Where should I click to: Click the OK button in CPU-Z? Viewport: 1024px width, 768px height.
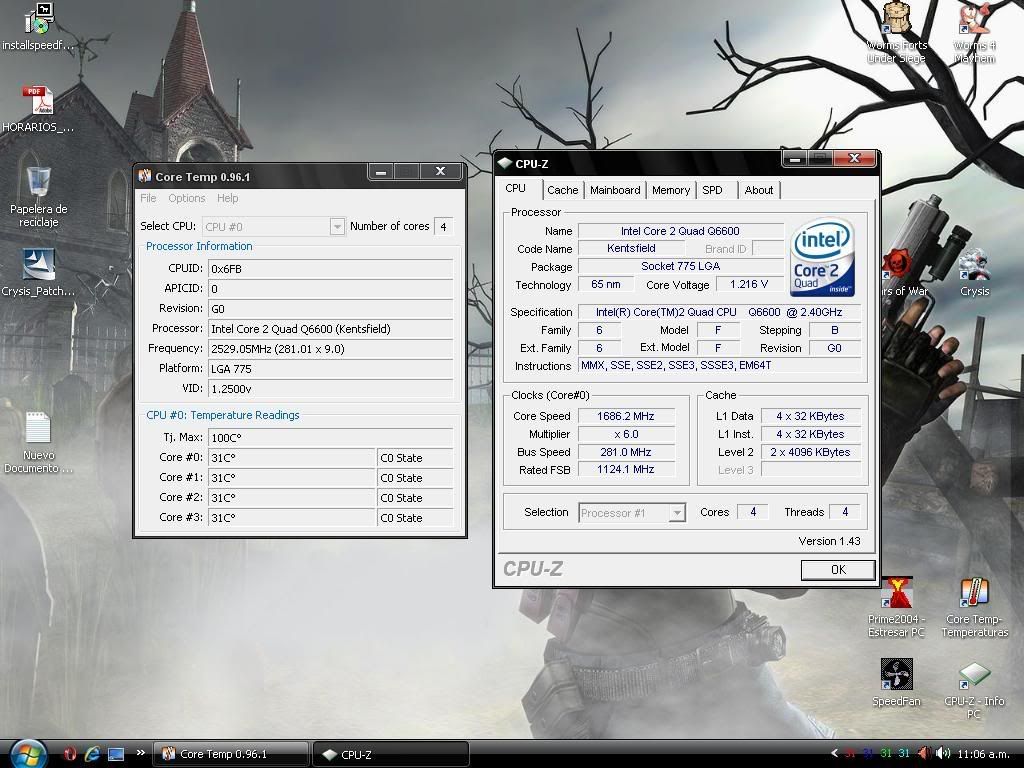[838, 569]
